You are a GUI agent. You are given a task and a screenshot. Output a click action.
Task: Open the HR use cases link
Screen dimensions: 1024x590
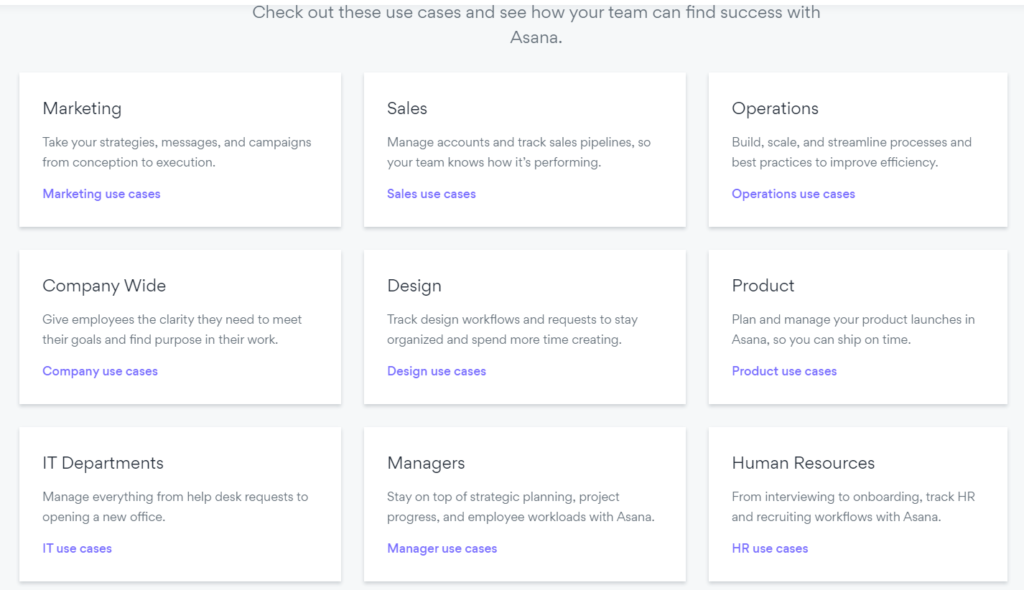pos(769,548)
